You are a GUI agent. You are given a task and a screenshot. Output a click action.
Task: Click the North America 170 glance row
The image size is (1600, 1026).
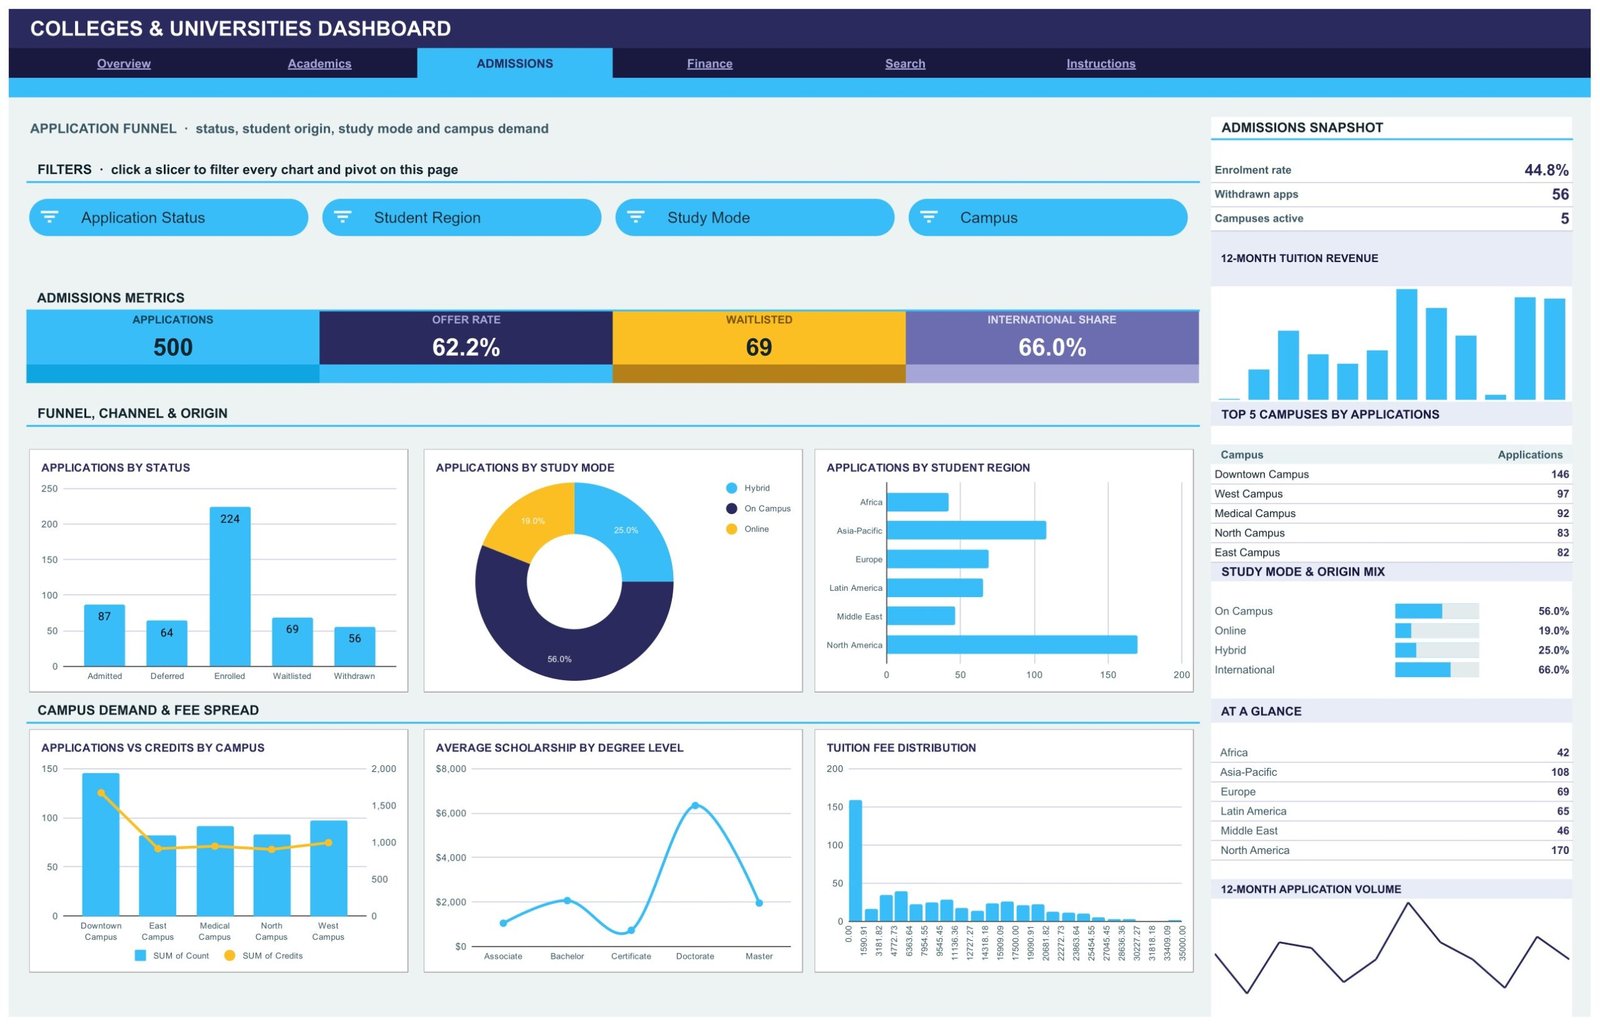coord(1393,850)
